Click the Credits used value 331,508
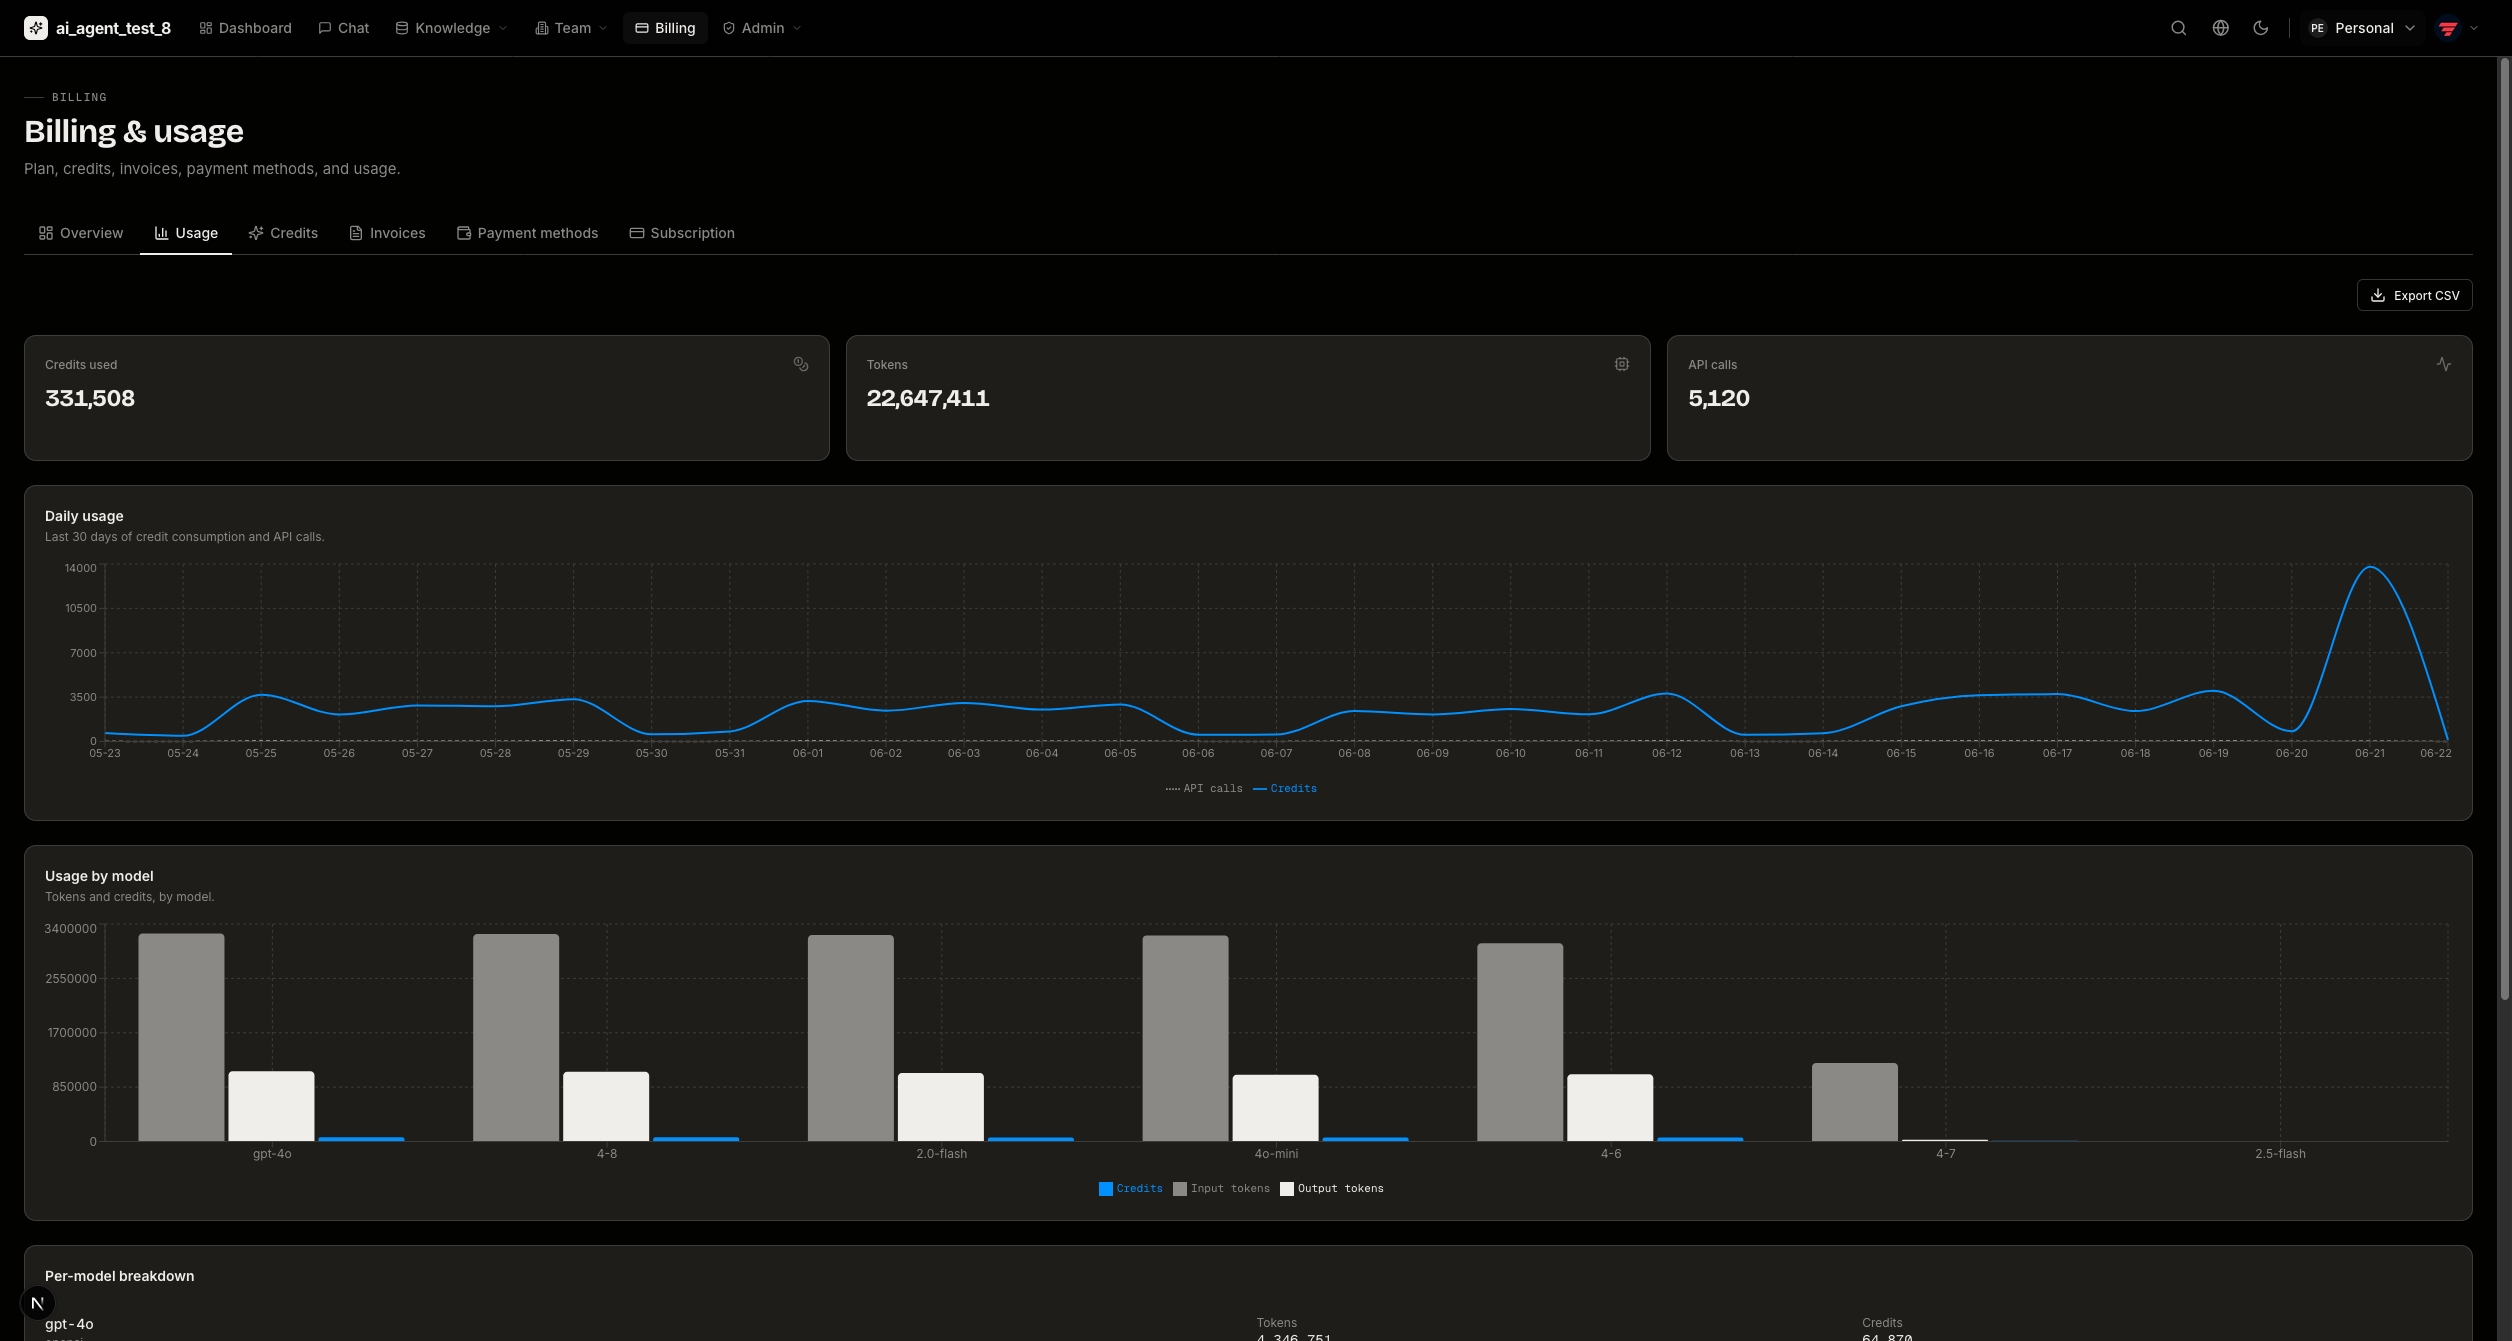Image resolution: width=2512 pixels, height=1341 pixels. pyautogui.click(x=90, y=398)
